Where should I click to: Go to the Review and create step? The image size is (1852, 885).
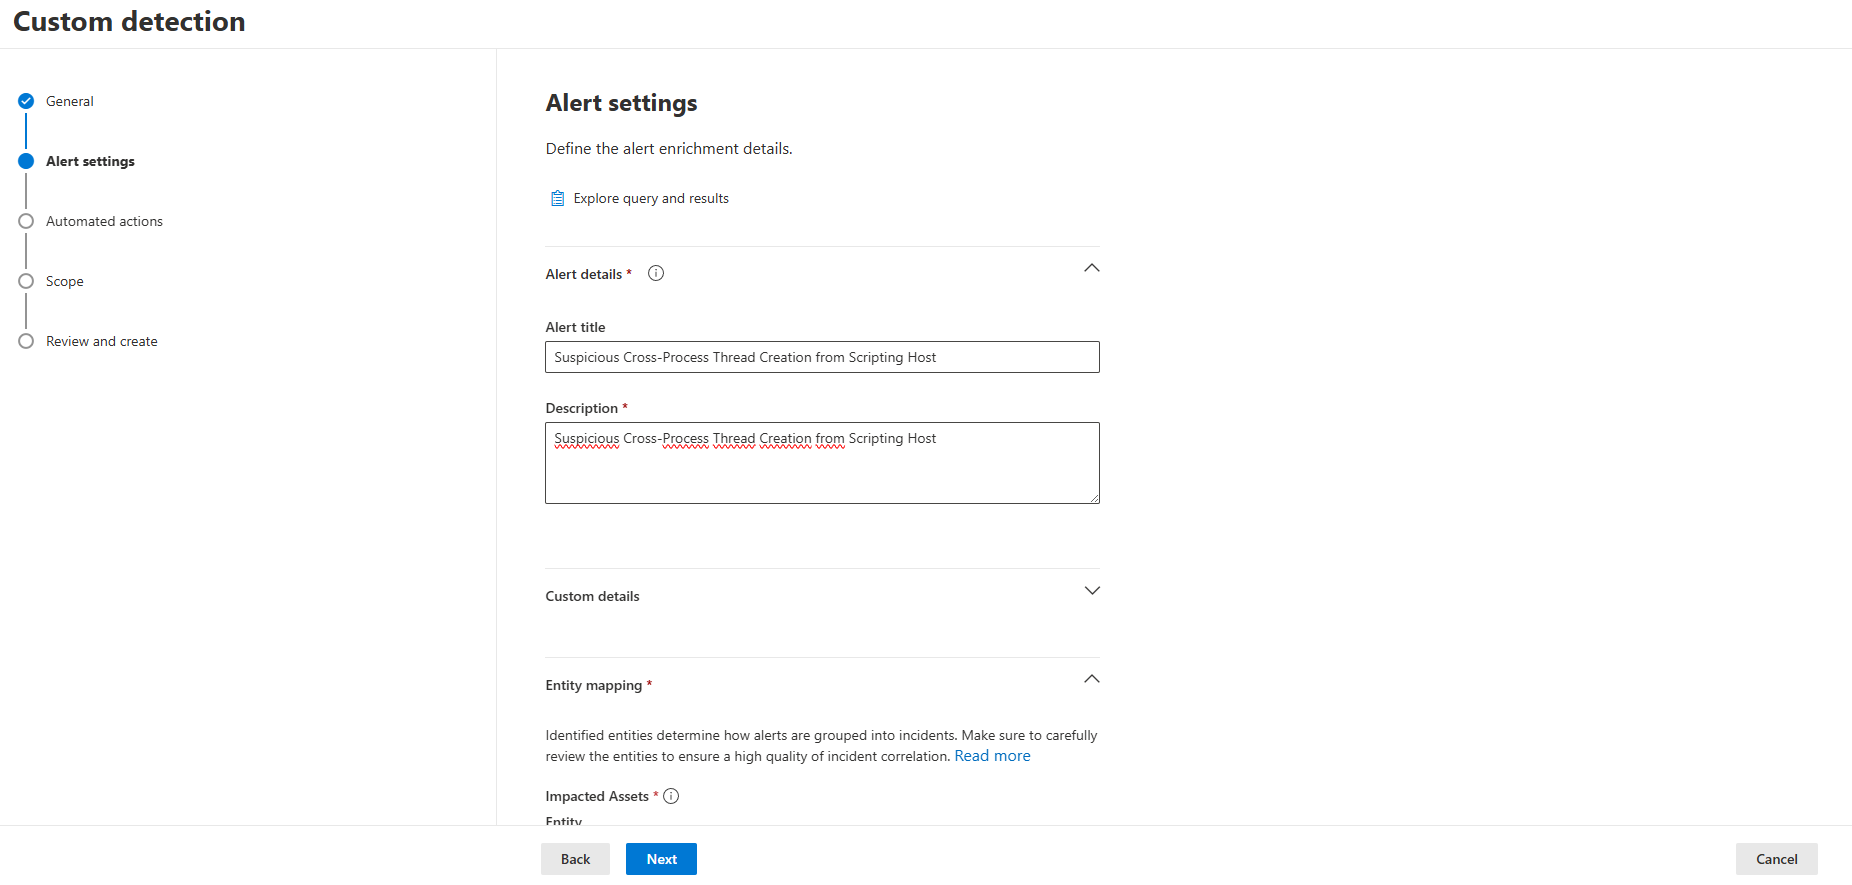pyautogui.click(x=102, y=341)
